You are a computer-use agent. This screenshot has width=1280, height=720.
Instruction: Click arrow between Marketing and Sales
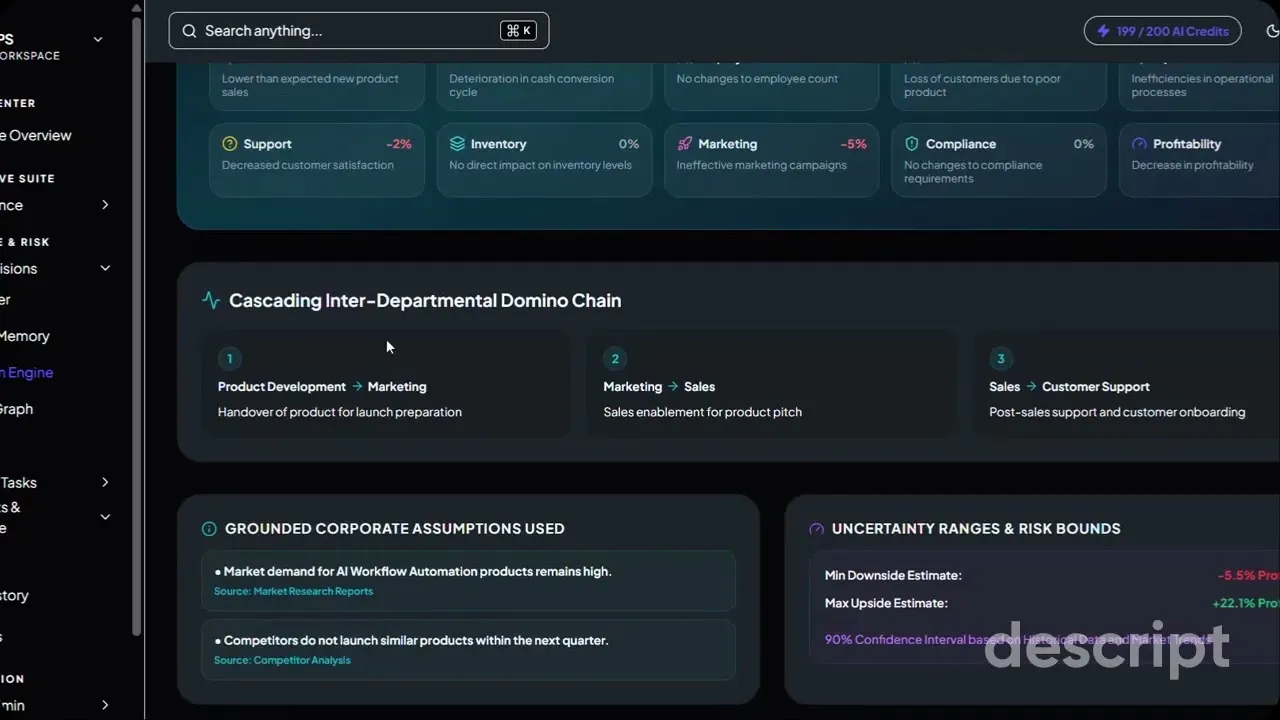pos(674,386)
